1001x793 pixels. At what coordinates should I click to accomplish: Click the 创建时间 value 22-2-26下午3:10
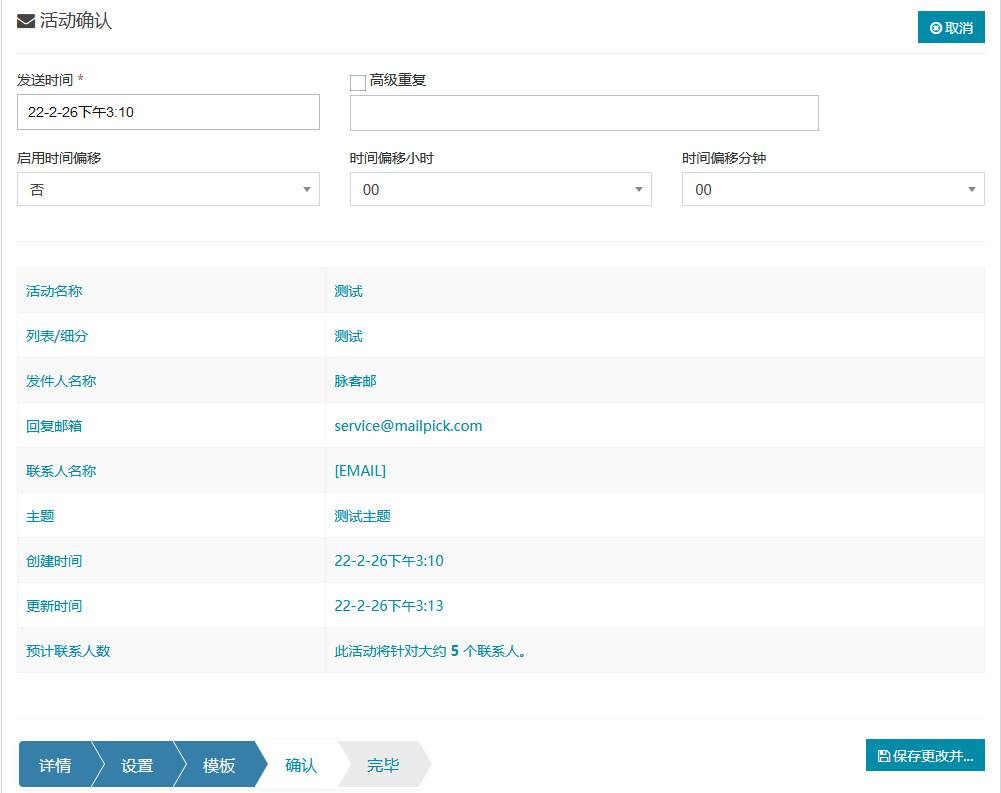tap(389, 561)
